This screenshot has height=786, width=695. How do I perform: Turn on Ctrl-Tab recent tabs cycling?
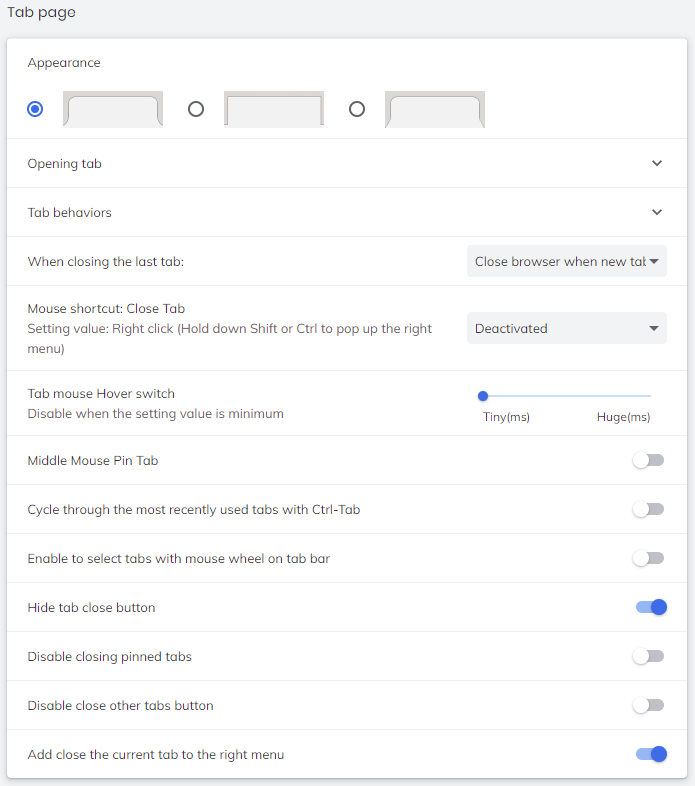648,509
